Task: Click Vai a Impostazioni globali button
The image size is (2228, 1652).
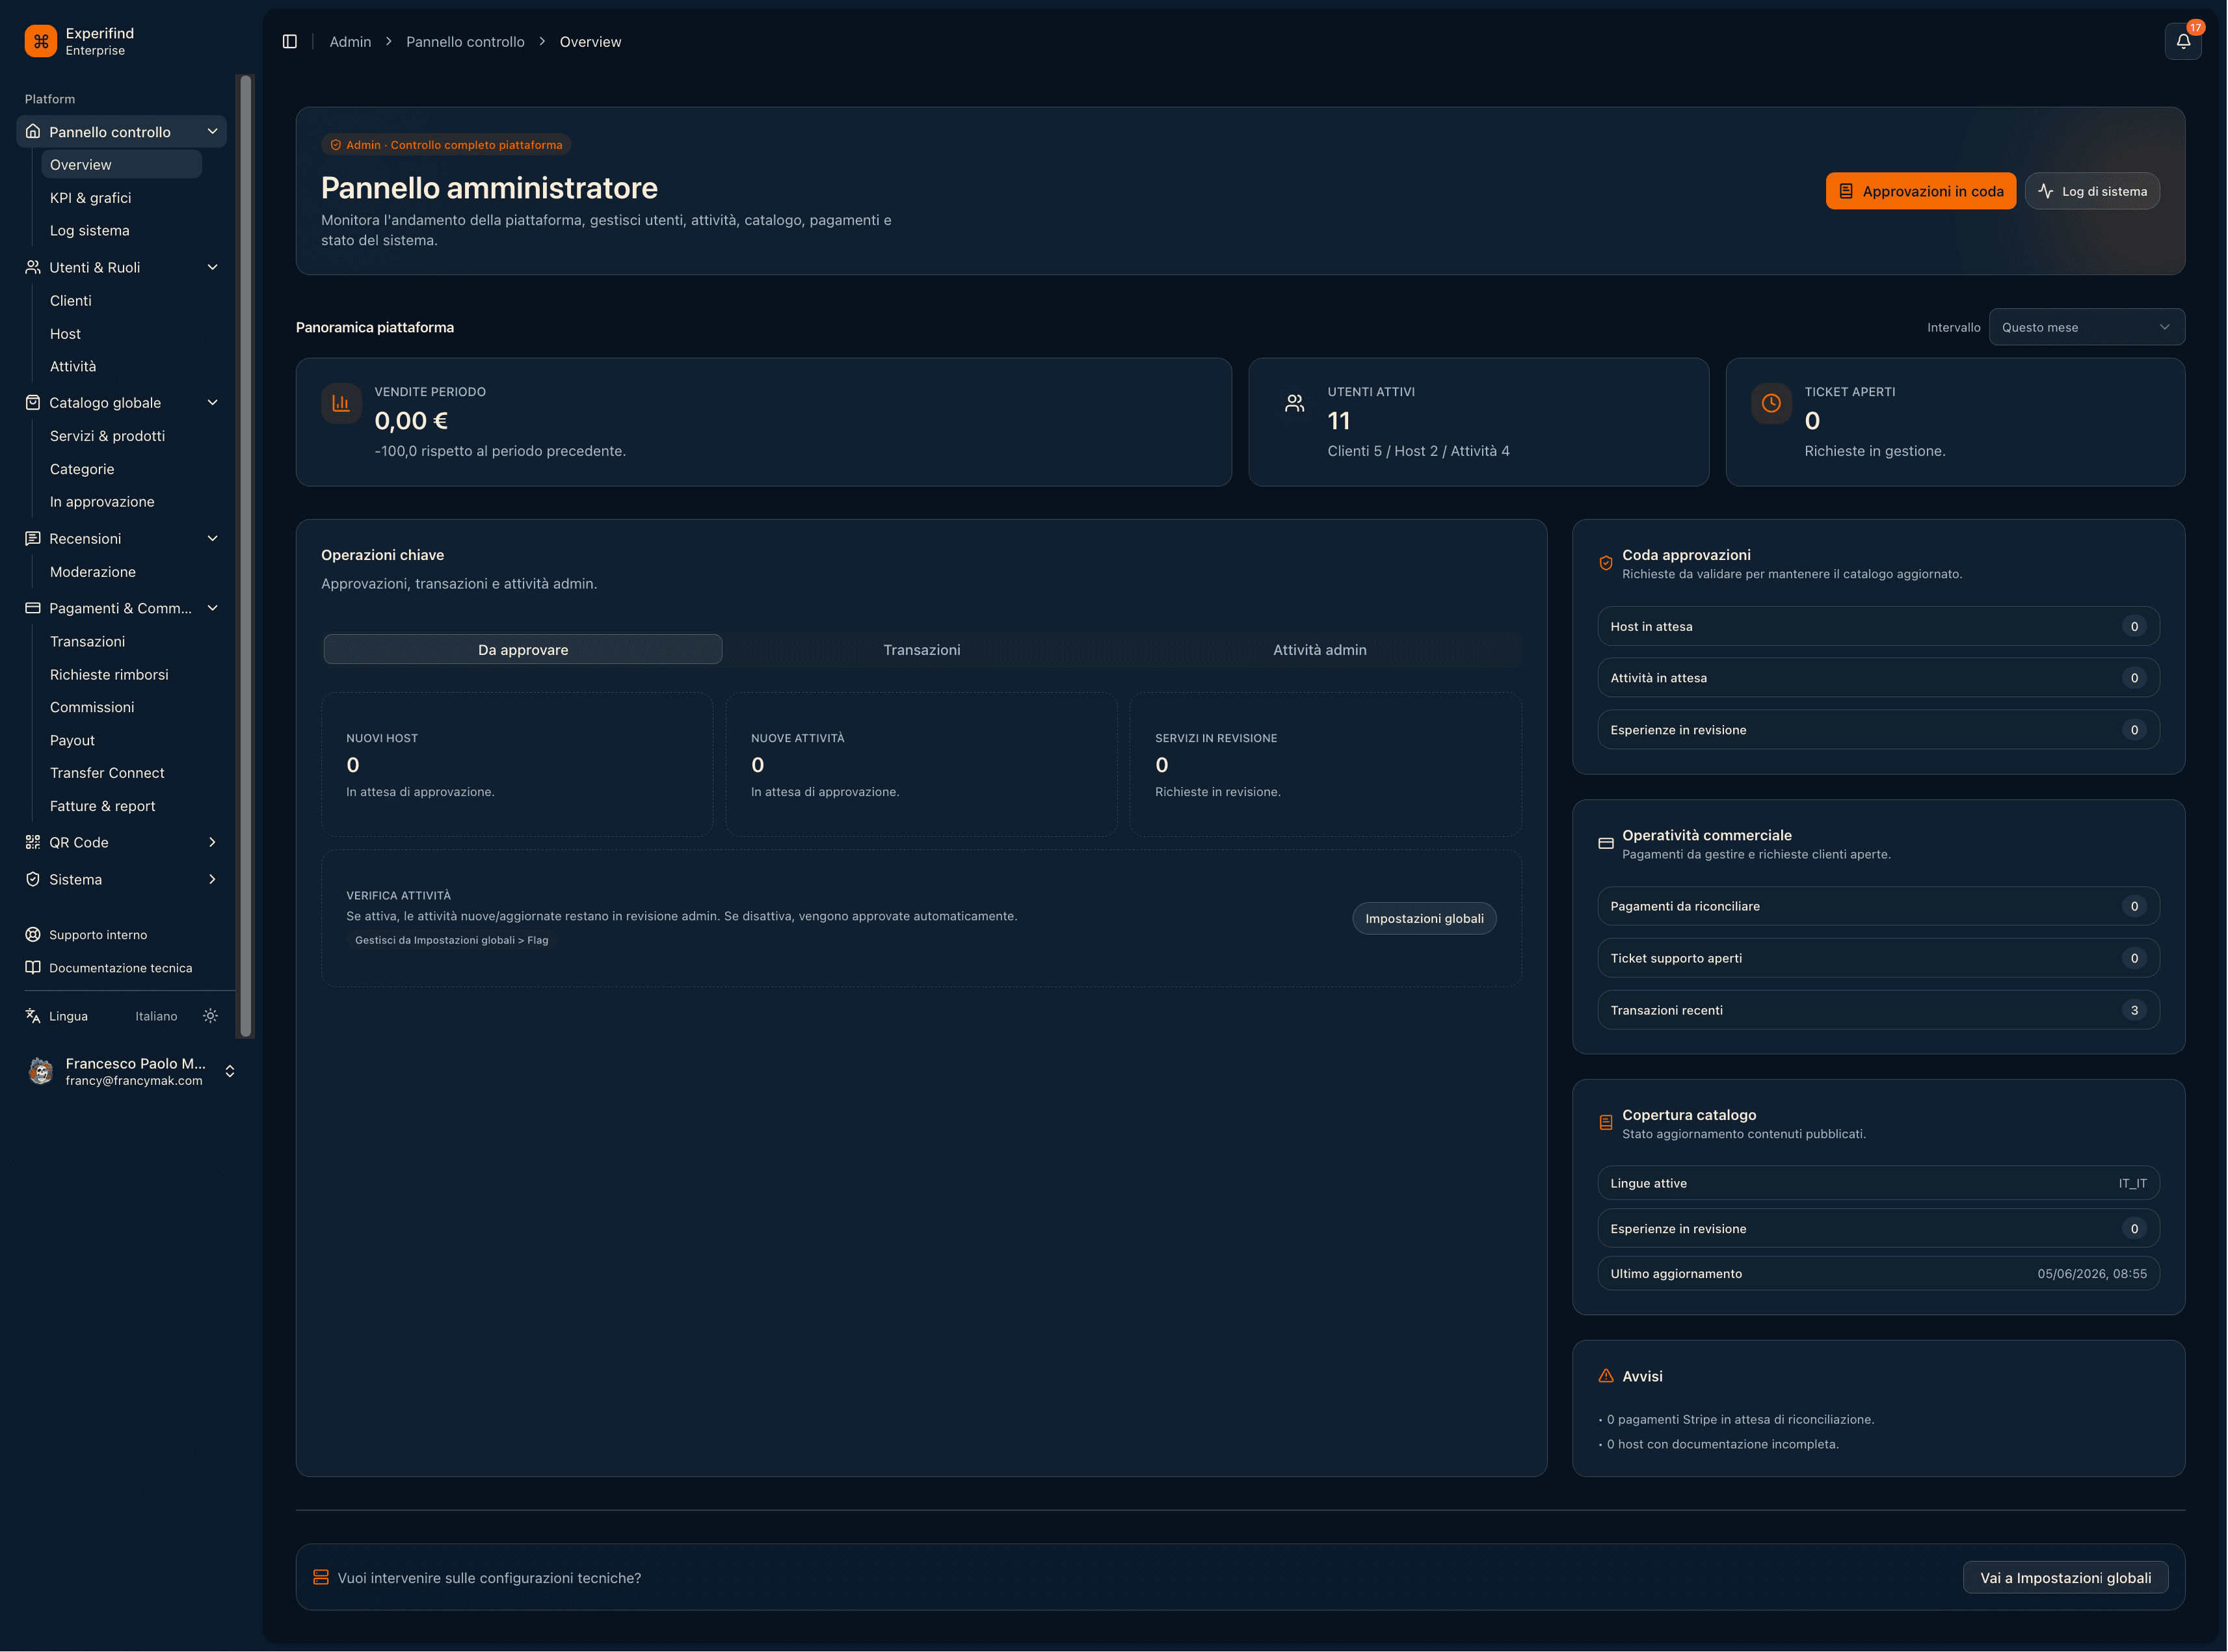Action: [x=2065, y=1577]
